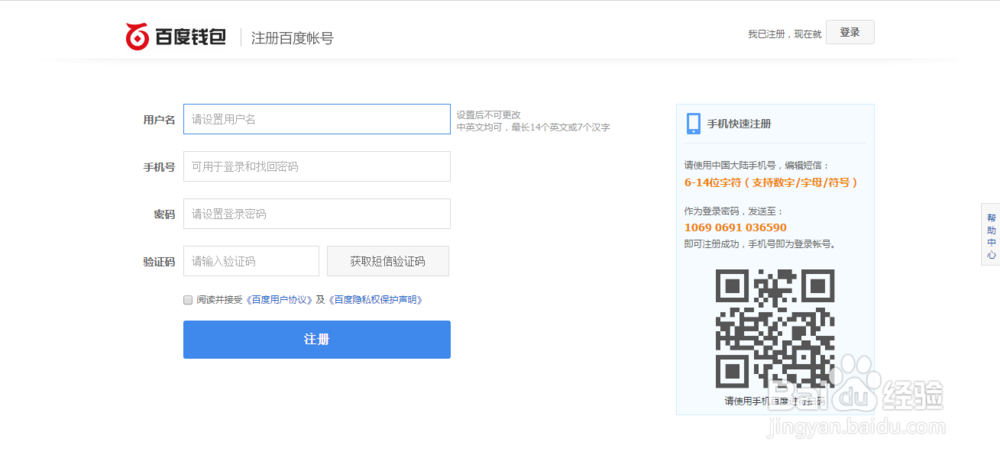Click the 手机快速注册 heading
Viewport: 1000px width, 461px height.
(739, 124)
